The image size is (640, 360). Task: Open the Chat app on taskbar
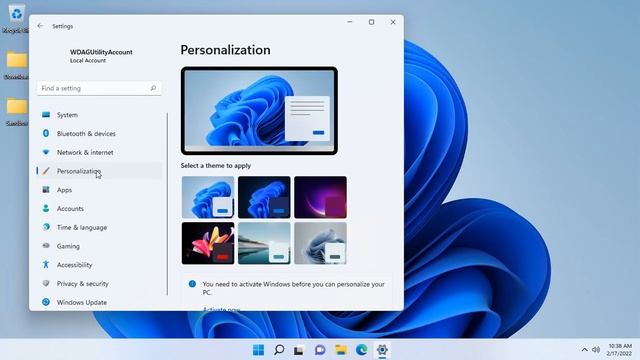tap(320, 350)
